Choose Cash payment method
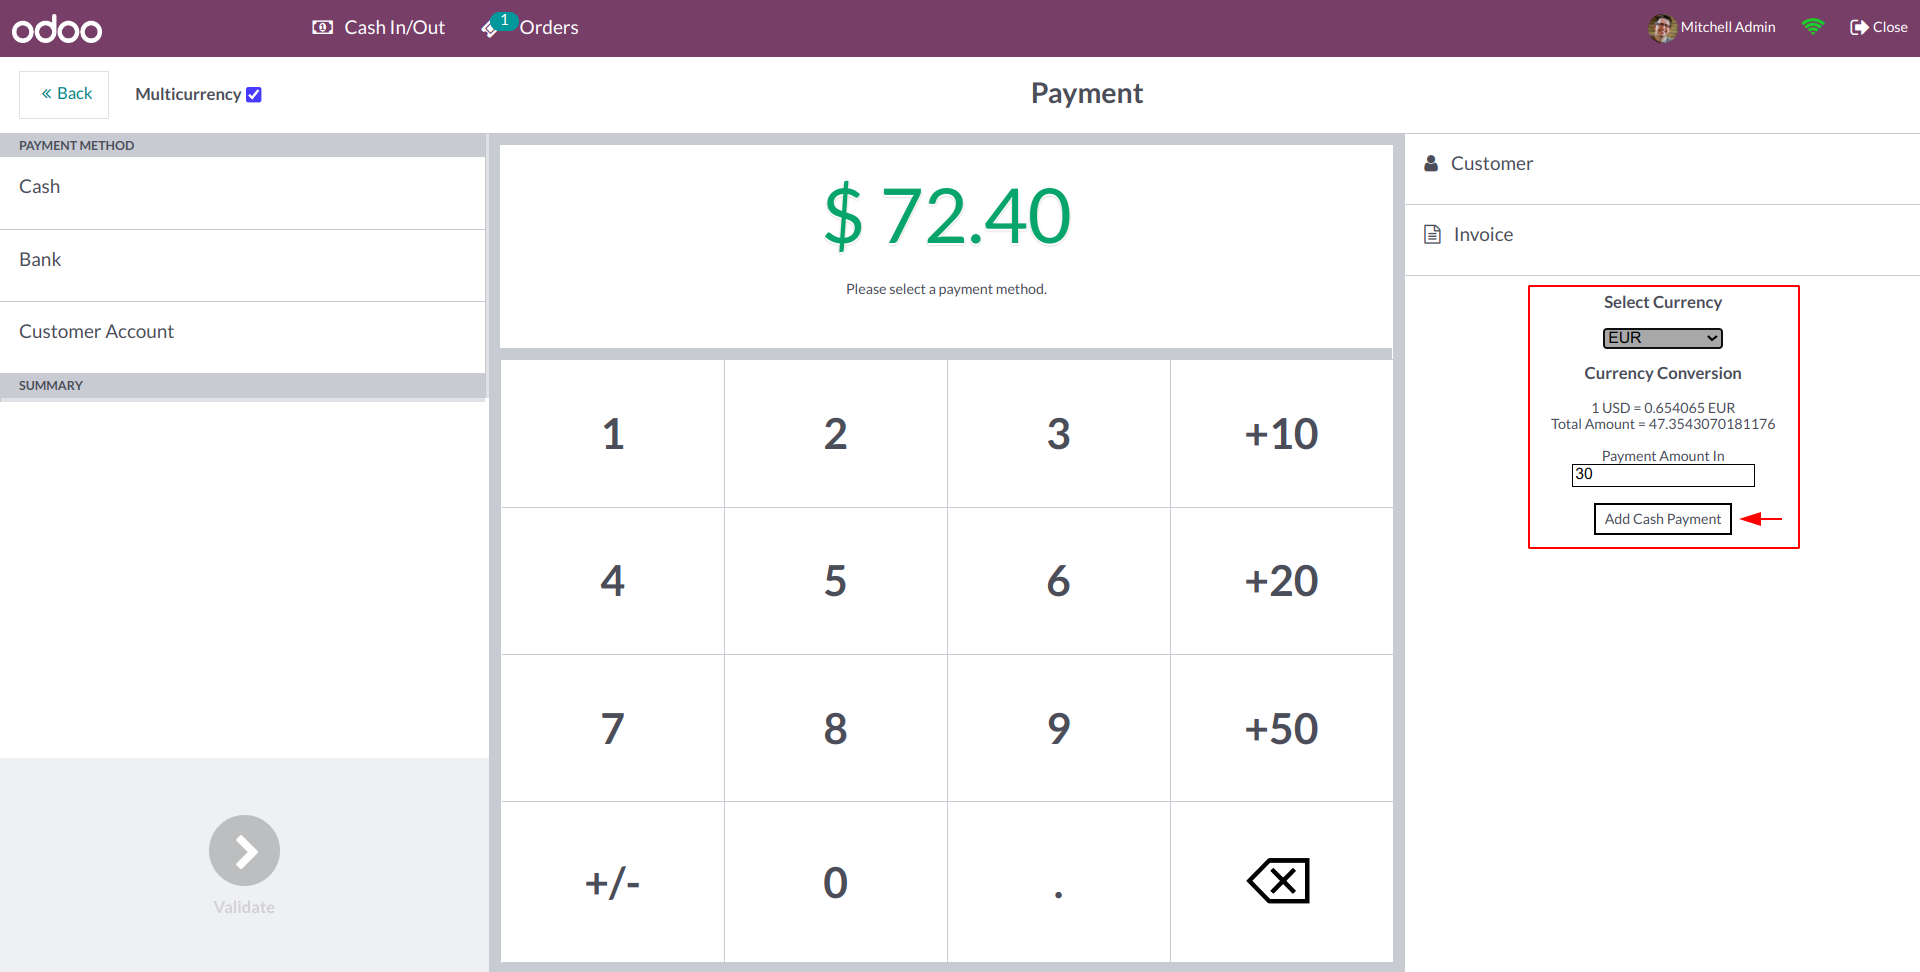 pyautogui.click(x=40, y=187)
